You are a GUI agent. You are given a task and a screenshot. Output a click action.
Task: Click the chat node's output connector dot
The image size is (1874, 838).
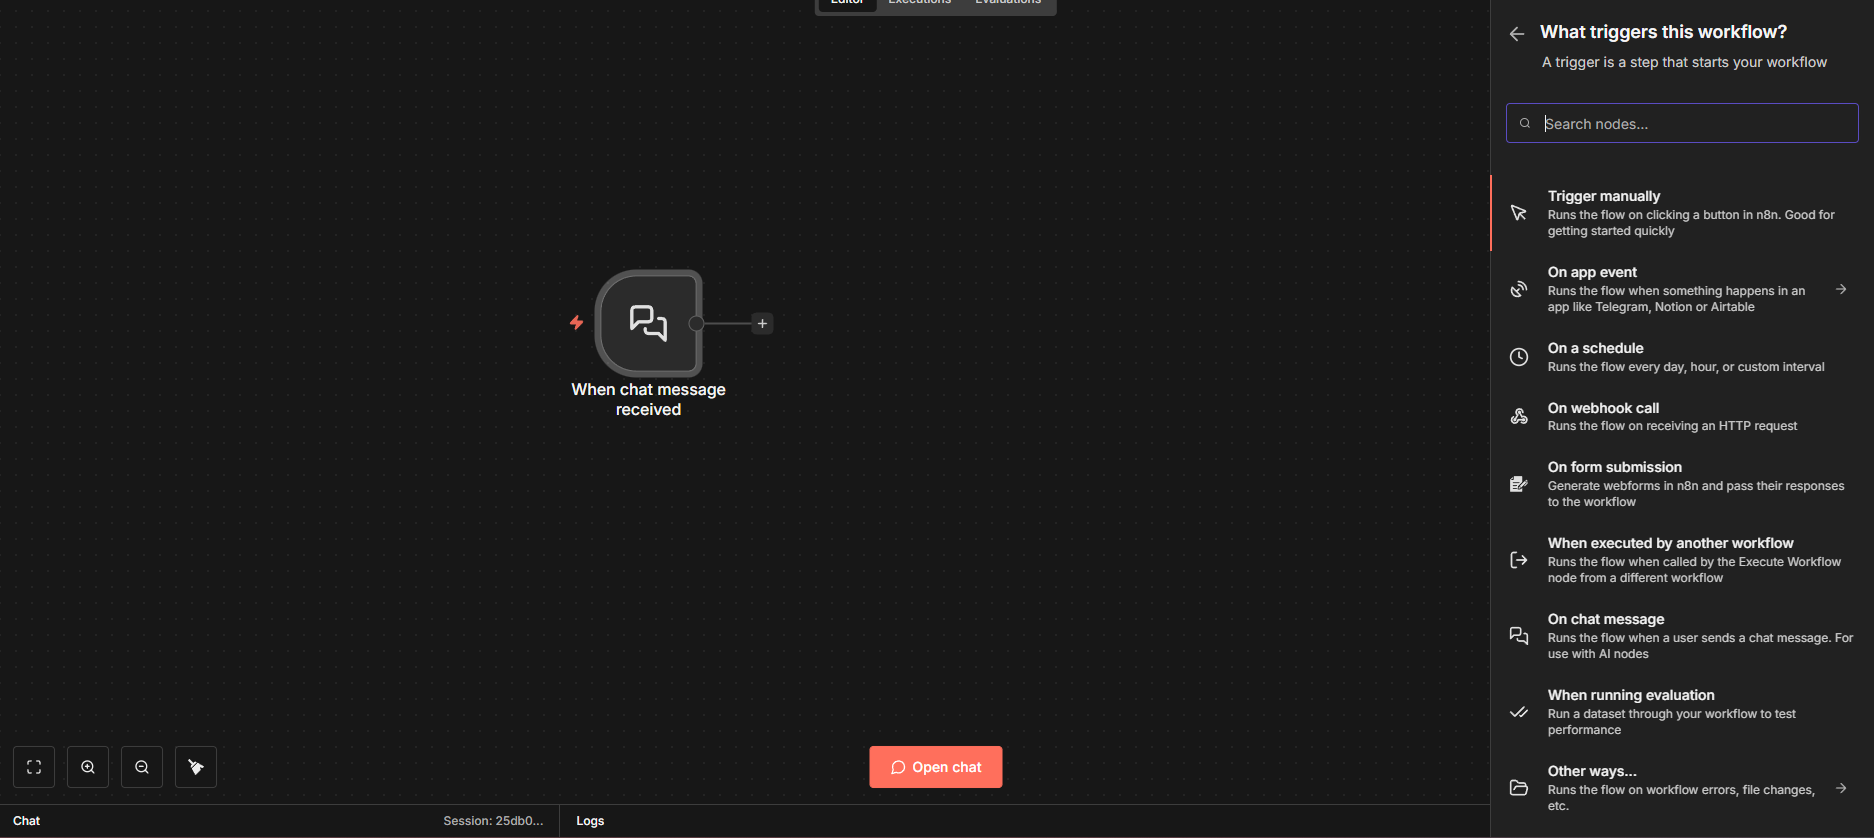697,323
